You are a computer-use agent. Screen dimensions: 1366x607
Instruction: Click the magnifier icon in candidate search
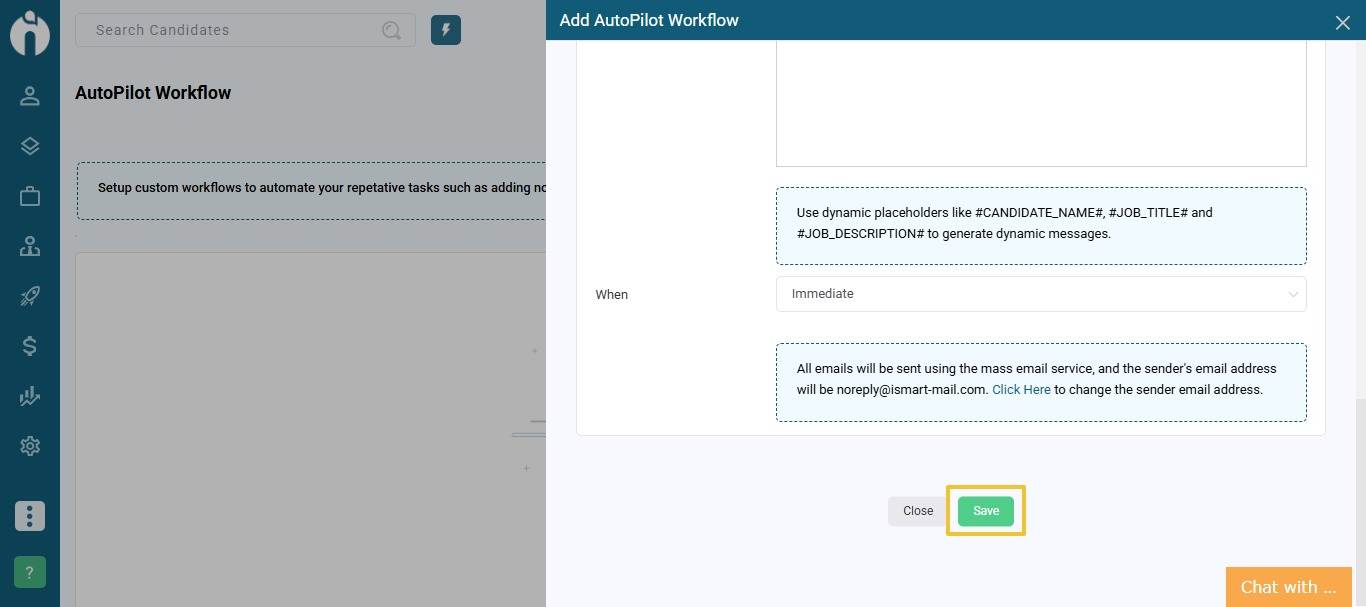click(x=391, y=30)
